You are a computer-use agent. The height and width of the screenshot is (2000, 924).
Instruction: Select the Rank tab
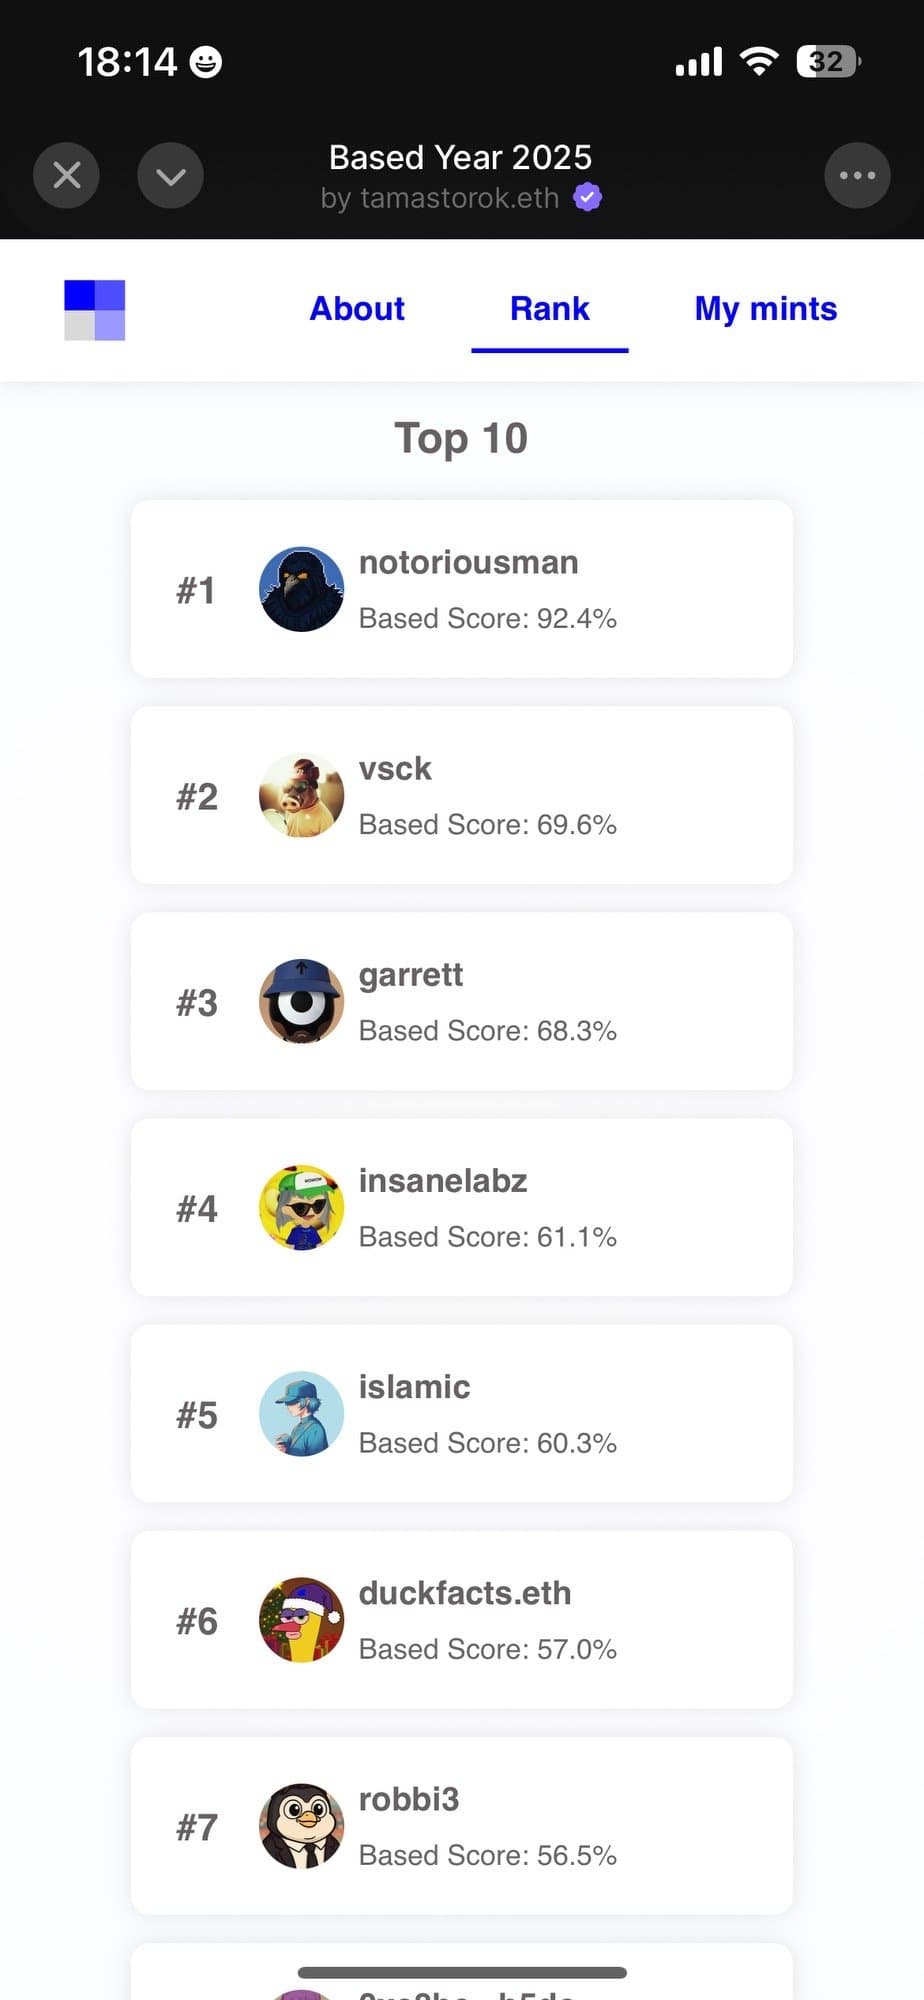(549, 309)
